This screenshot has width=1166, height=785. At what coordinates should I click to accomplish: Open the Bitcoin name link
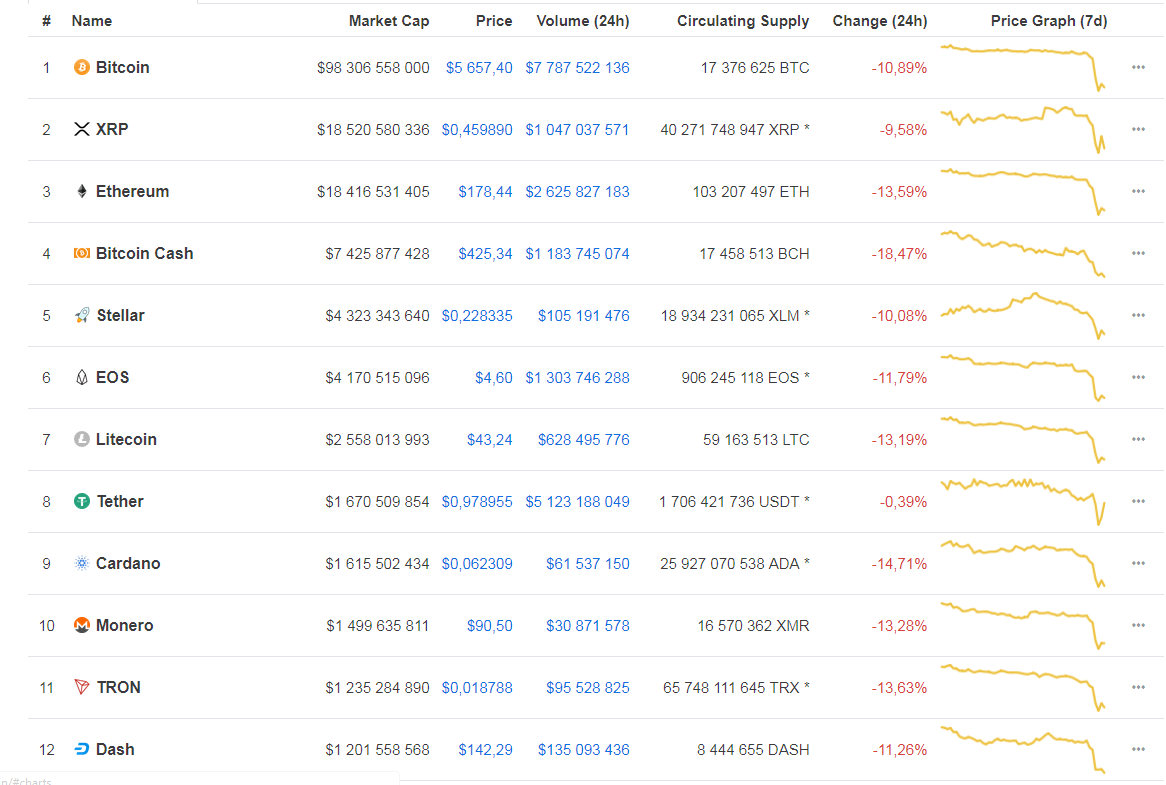(123, 68)
